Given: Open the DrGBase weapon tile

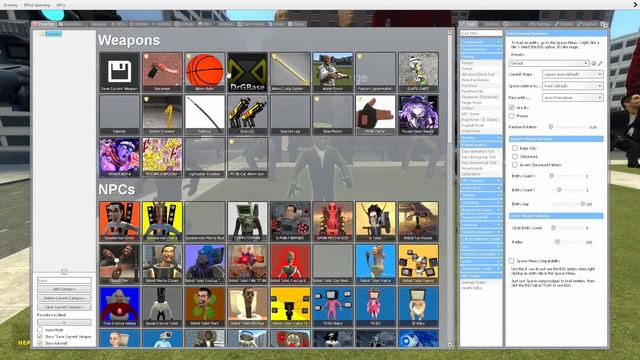Looking at the screenshot, I should coord(248,72).
